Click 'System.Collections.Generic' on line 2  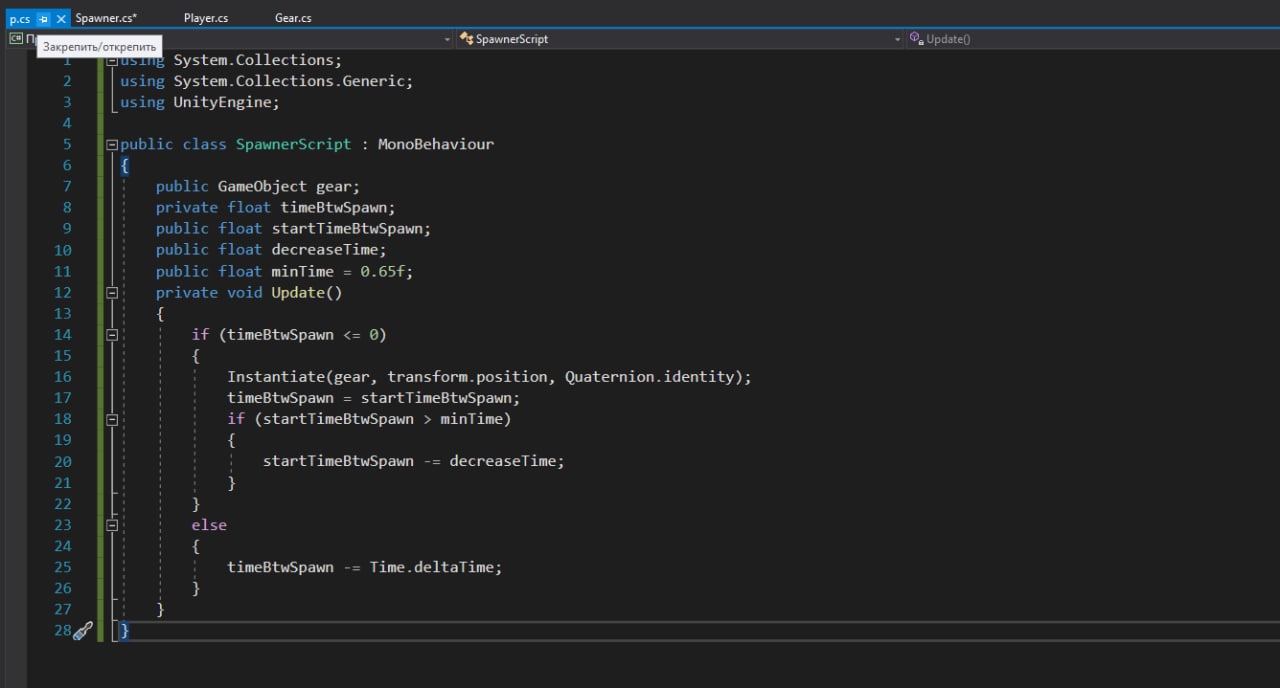289,81
